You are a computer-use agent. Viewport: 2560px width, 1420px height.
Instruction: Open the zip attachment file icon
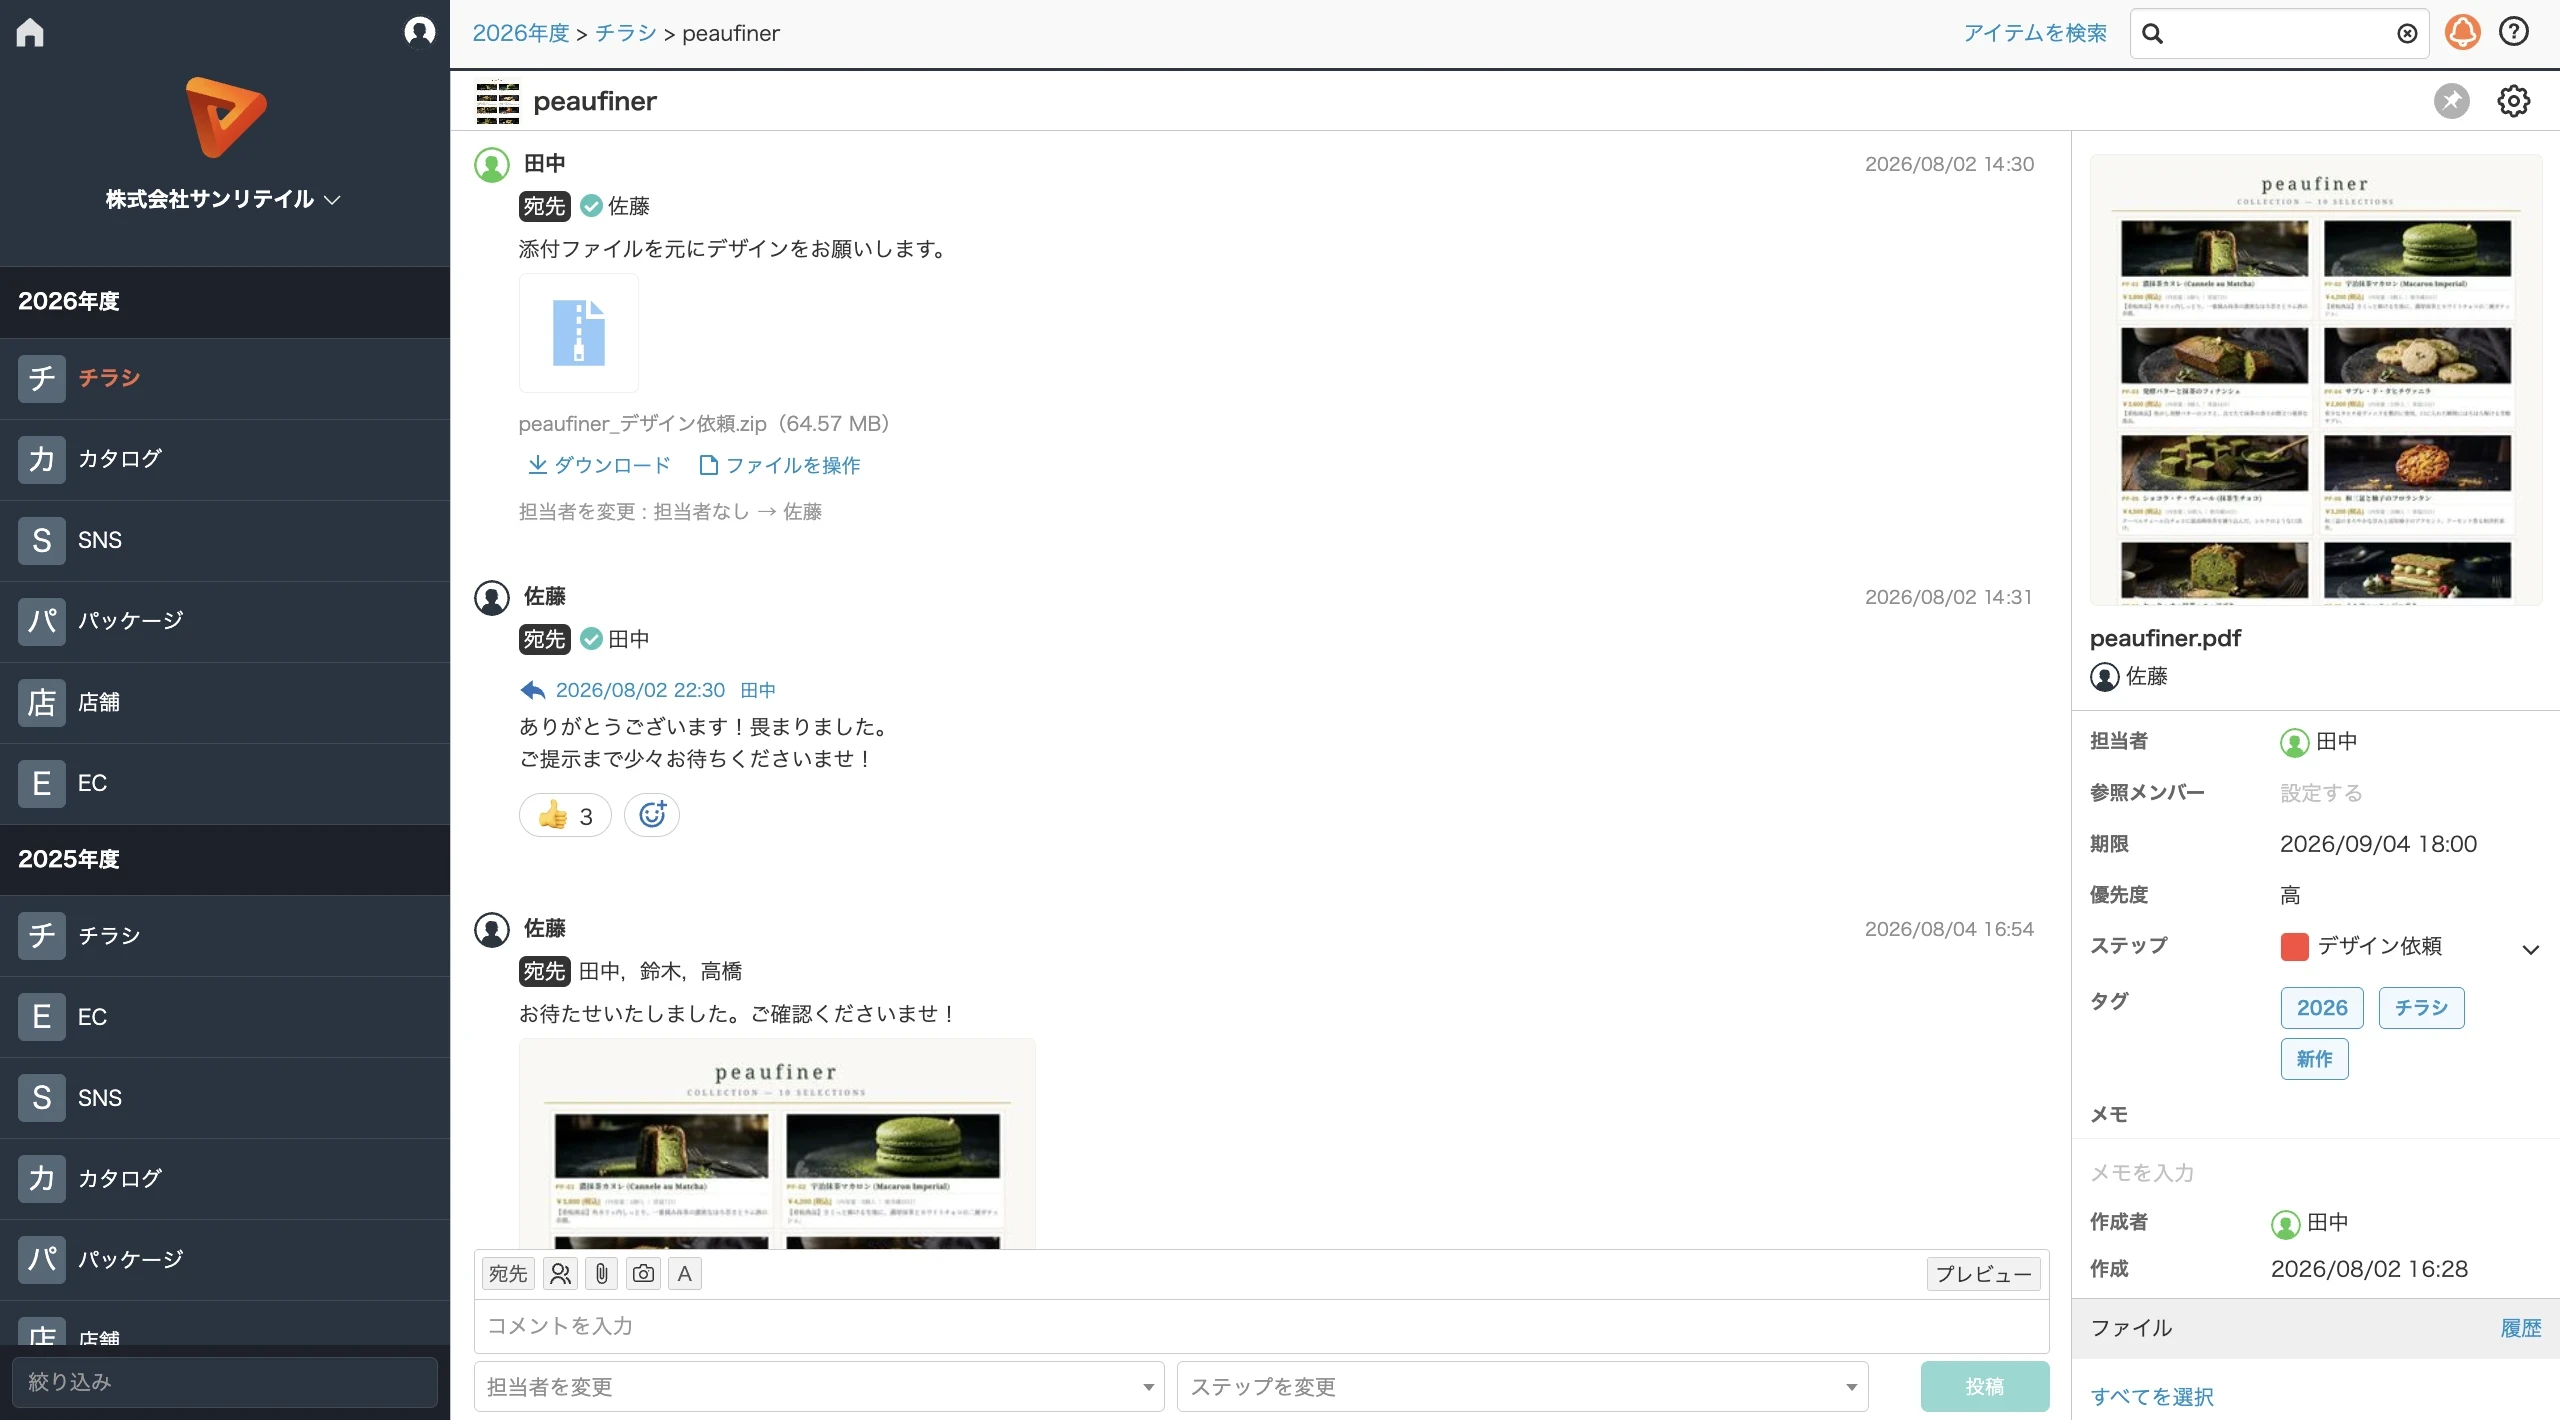click(x=579, y=333)
